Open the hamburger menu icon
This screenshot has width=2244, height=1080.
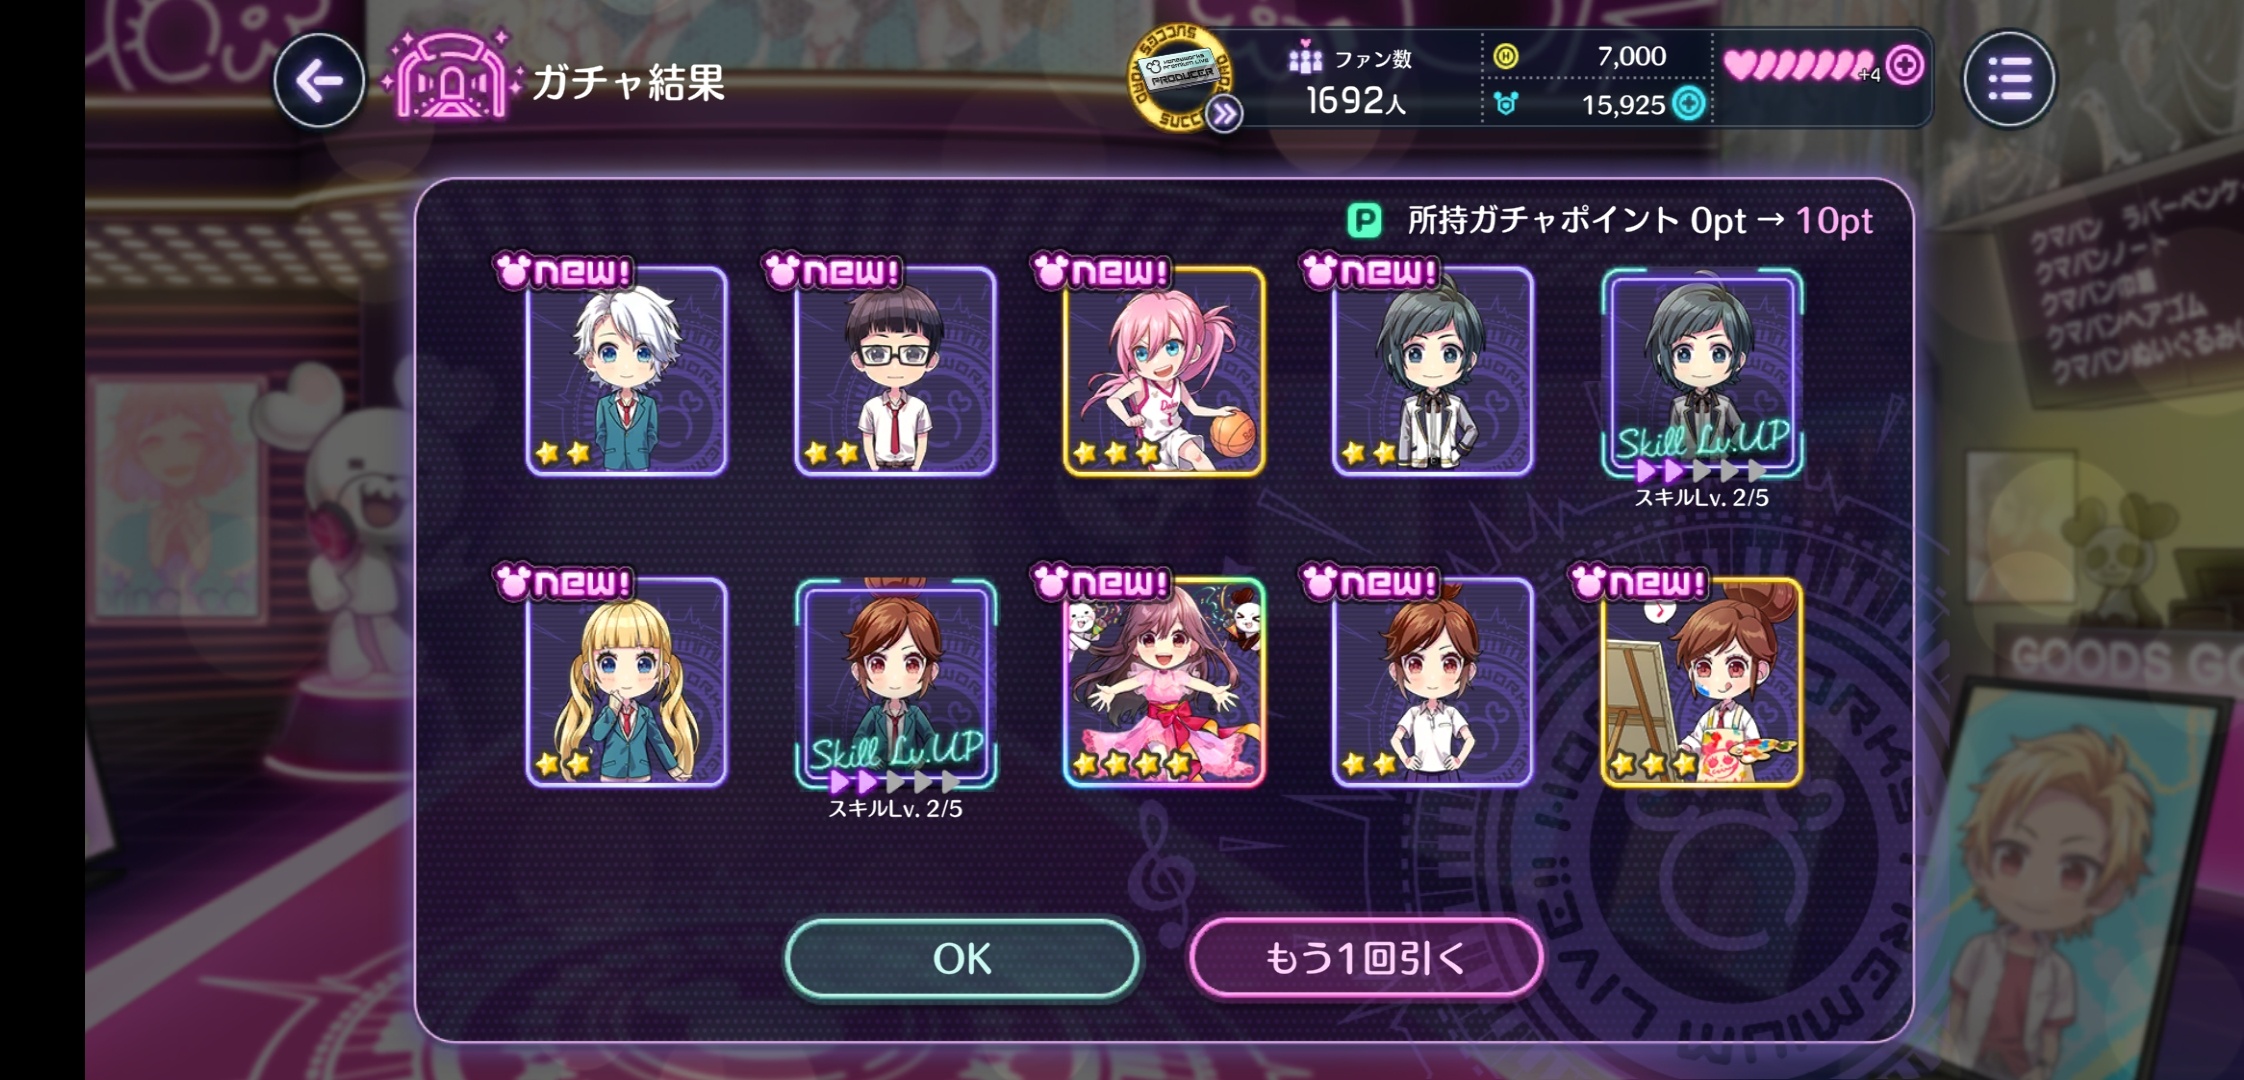pos(2009,79)
